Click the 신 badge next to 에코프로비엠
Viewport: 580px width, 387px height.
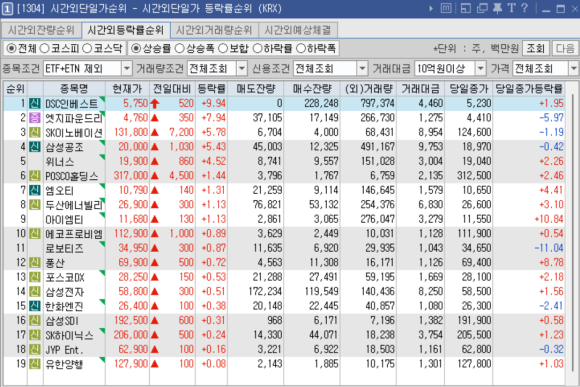pyautogui.click(x=35, y=233)
